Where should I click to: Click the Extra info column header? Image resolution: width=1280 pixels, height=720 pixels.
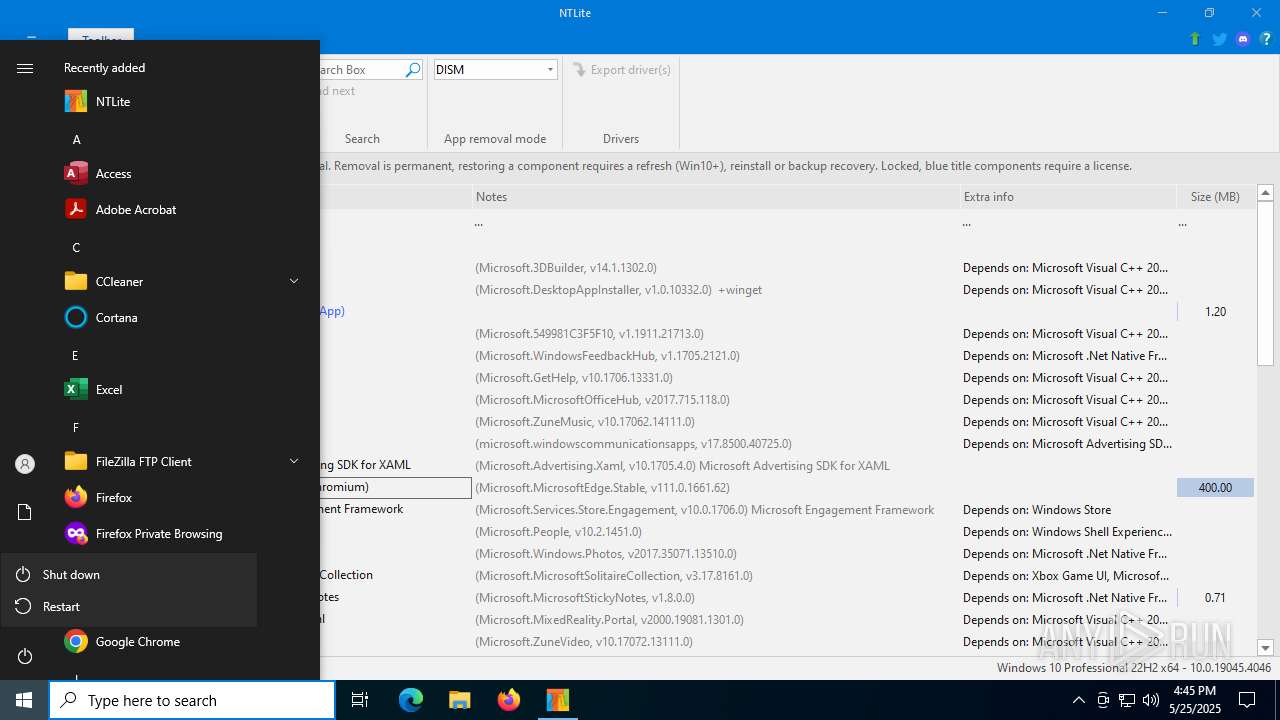pyautogui.click(x=1068, y=197)
